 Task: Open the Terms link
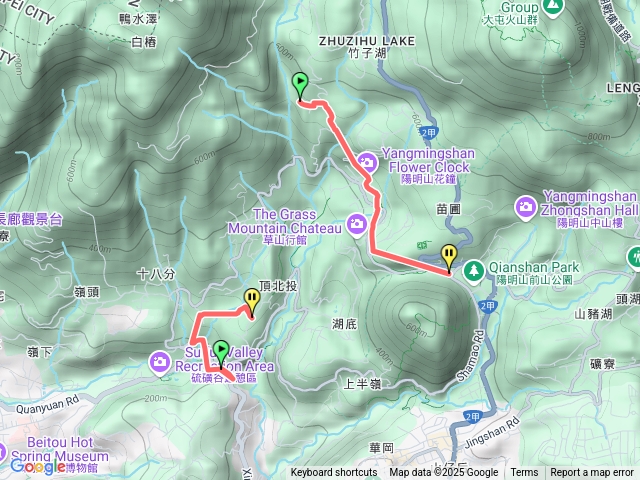(x=524, y=473)
